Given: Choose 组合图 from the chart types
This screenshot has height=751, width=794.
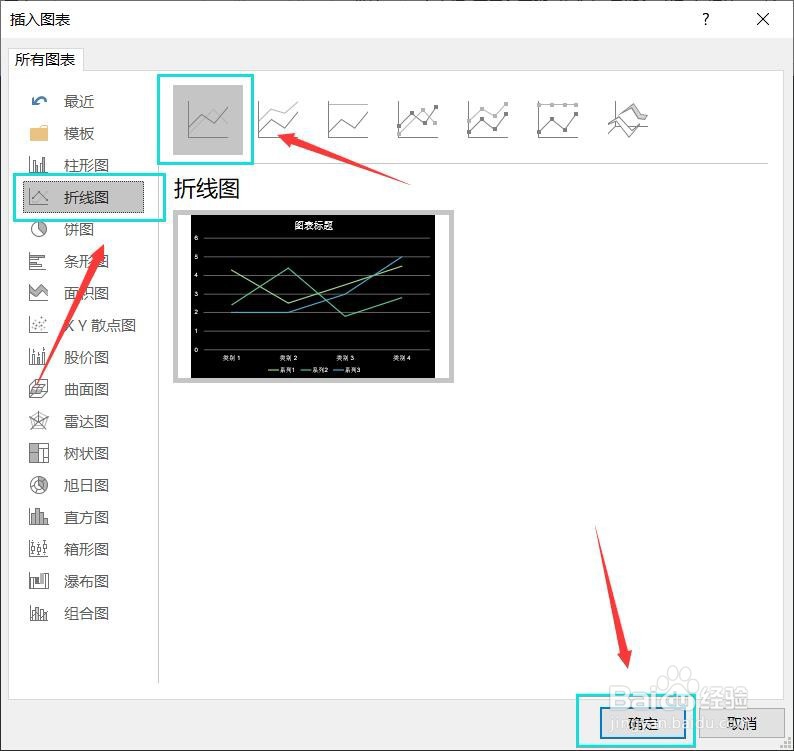Looking at the screenshot, I should [86, 613].
